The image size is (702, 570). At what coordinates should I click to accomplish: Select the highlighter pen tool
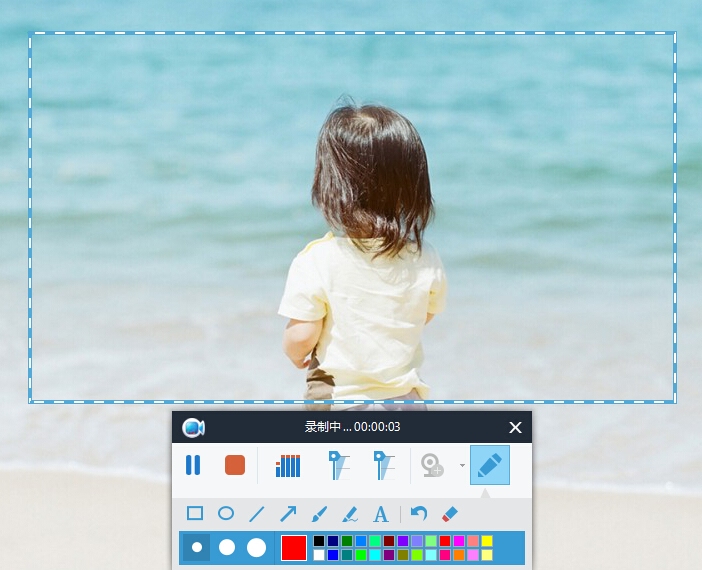pos(350,514)
